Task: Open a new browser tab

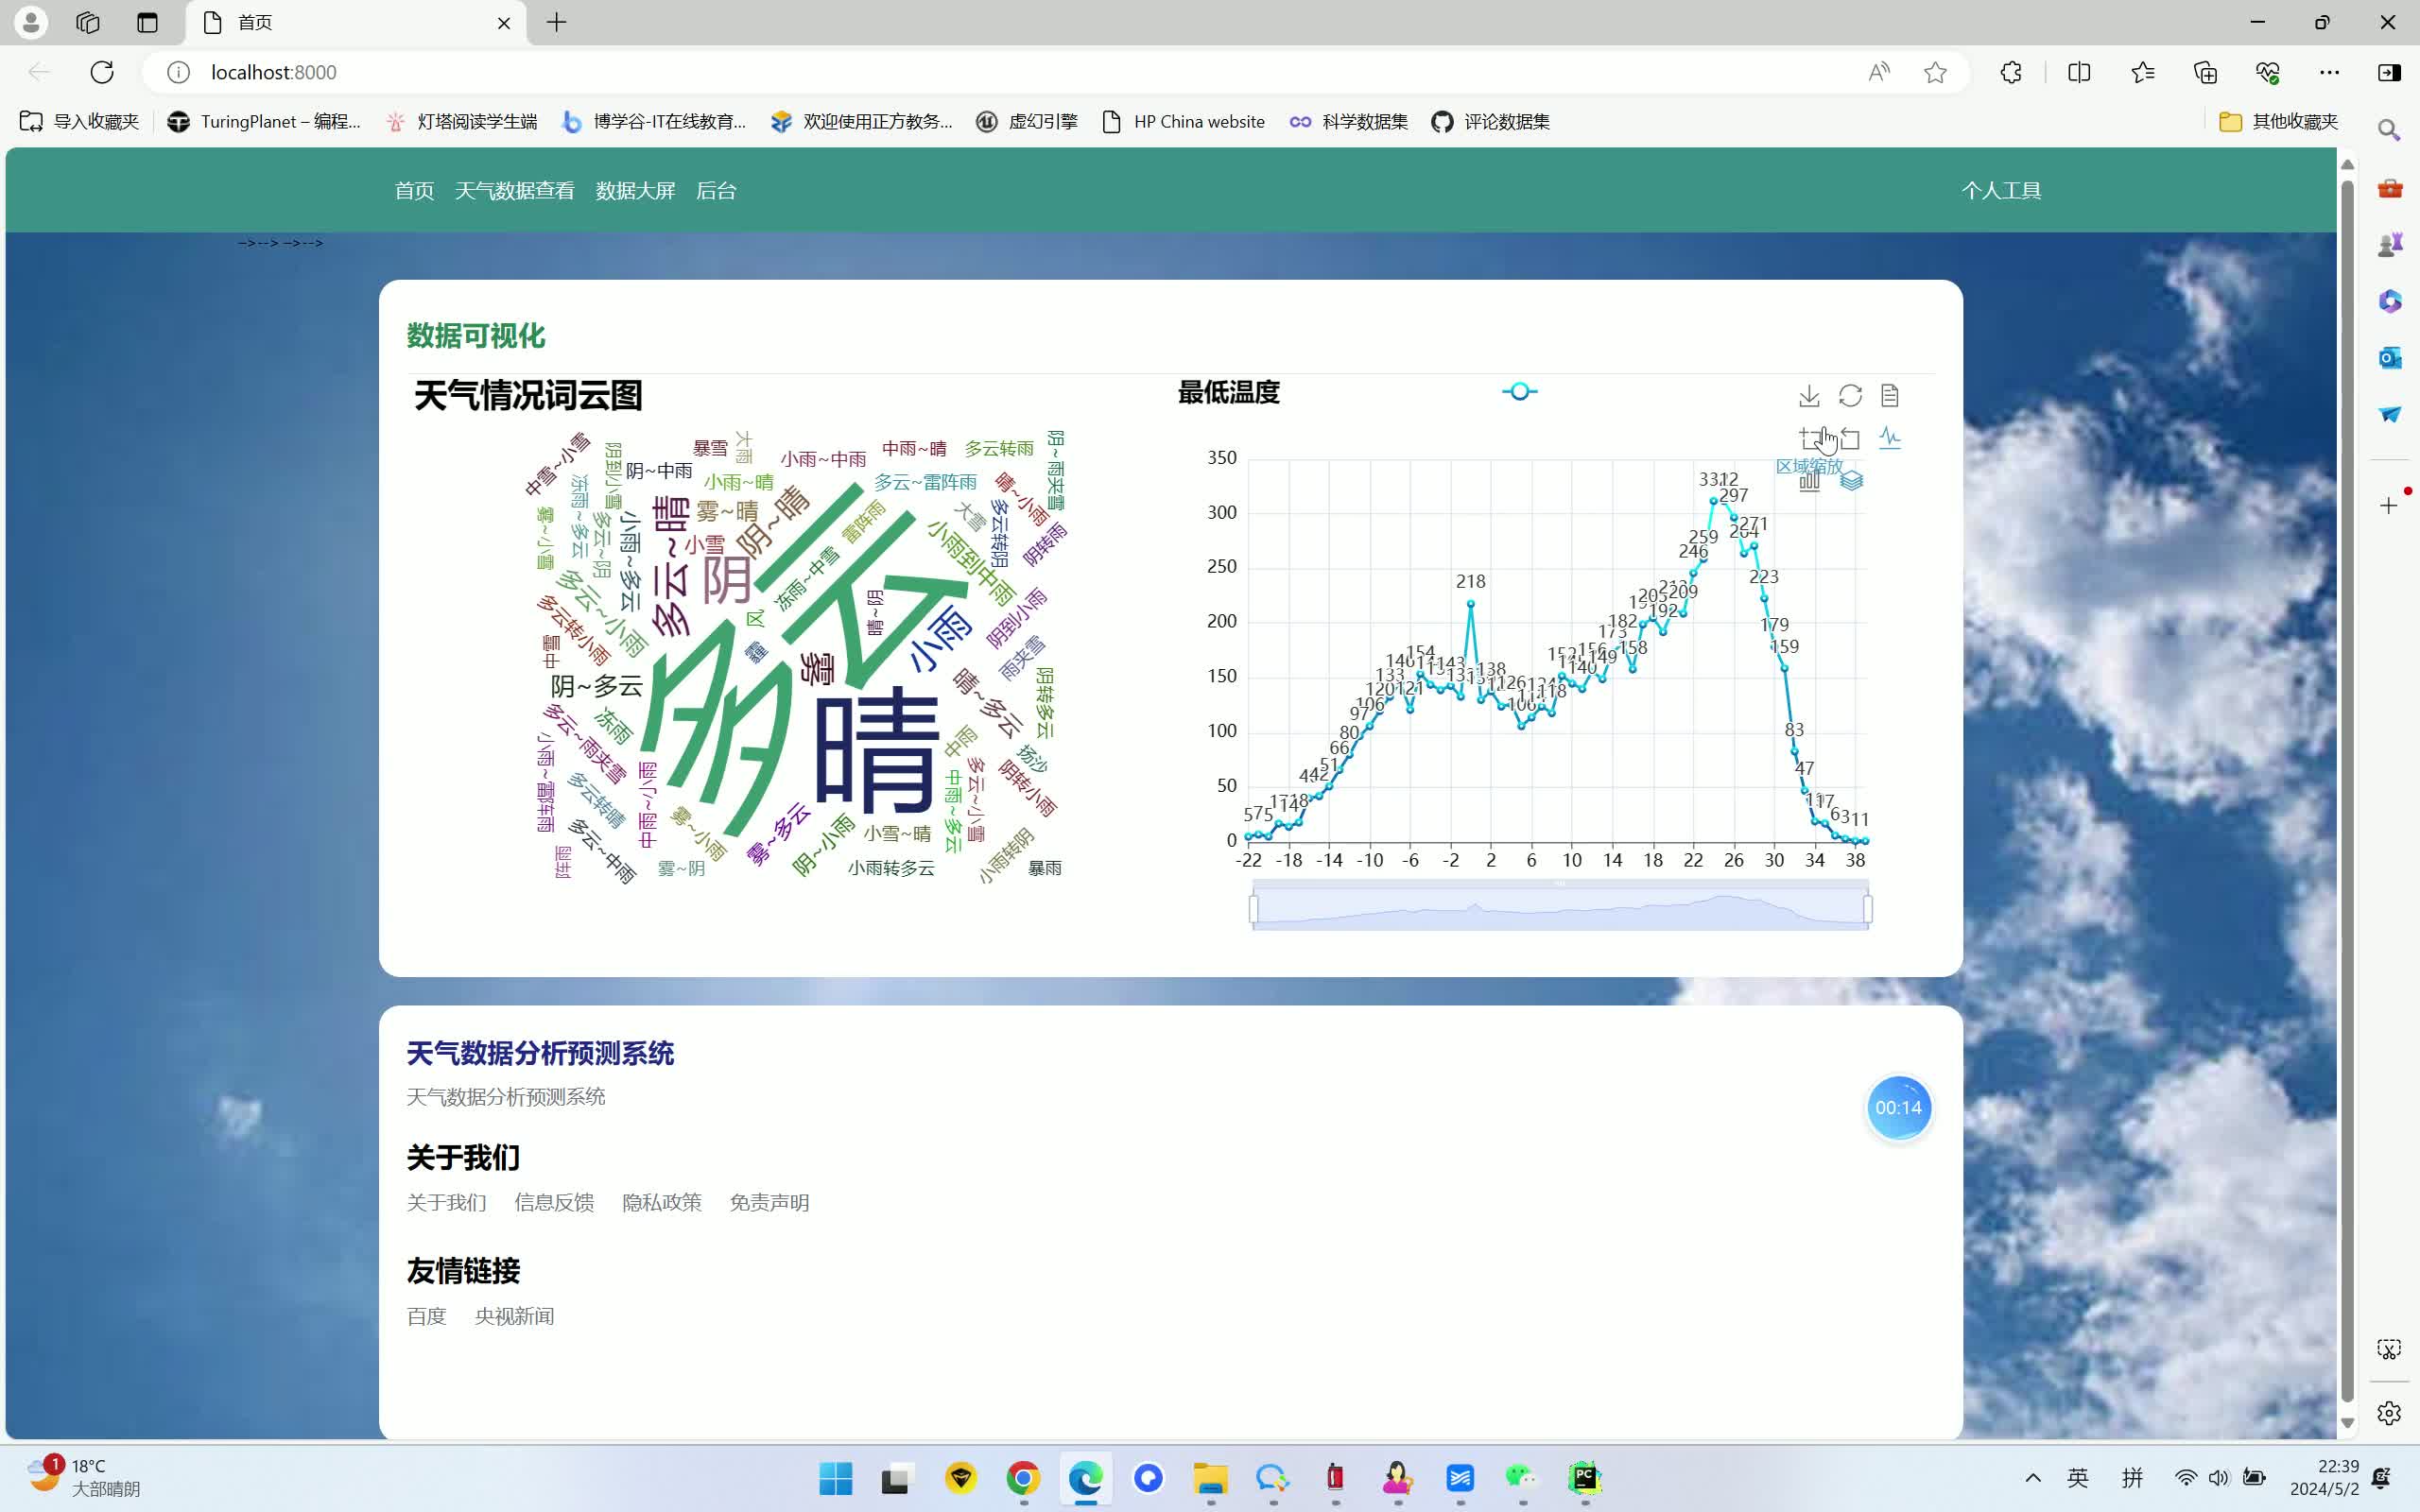Action: point(557,22)
